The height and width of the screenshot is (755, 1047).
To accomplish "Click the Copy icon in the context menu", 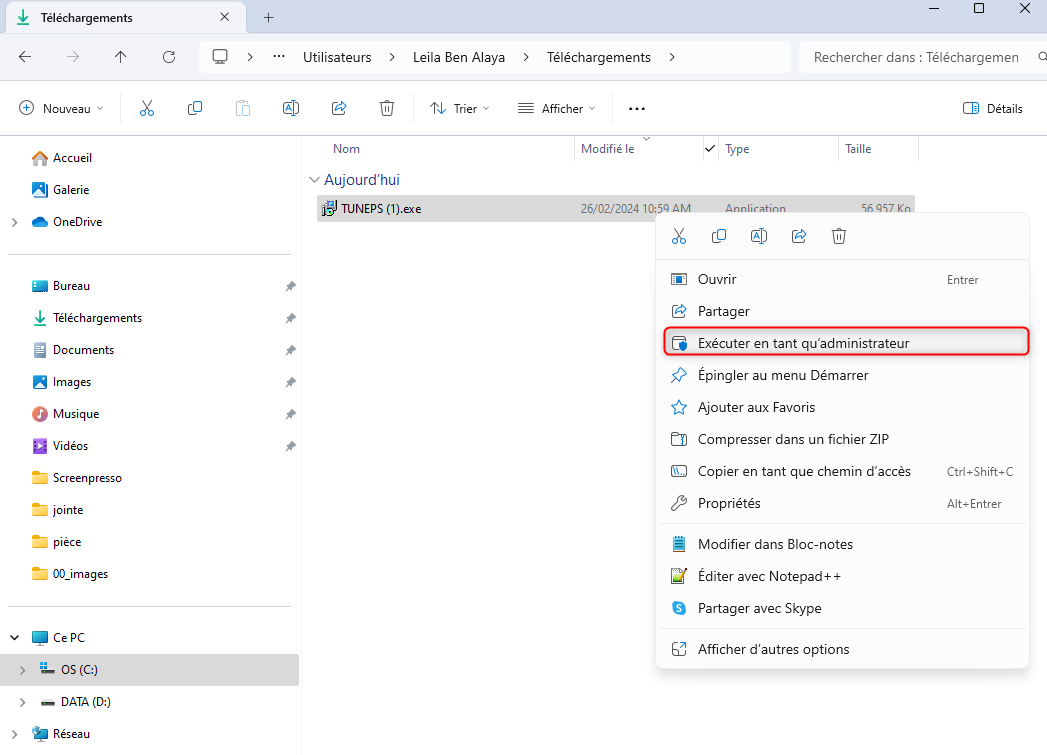I will tap(719, 236).
